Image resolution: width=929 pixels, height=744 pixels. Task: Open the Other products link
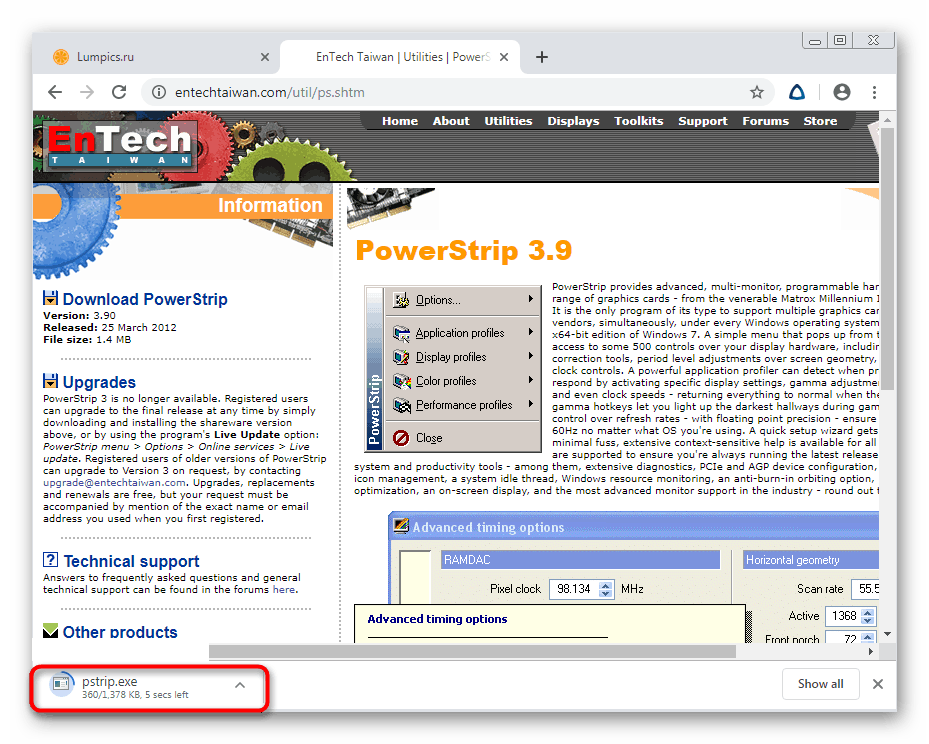point(120,632)
